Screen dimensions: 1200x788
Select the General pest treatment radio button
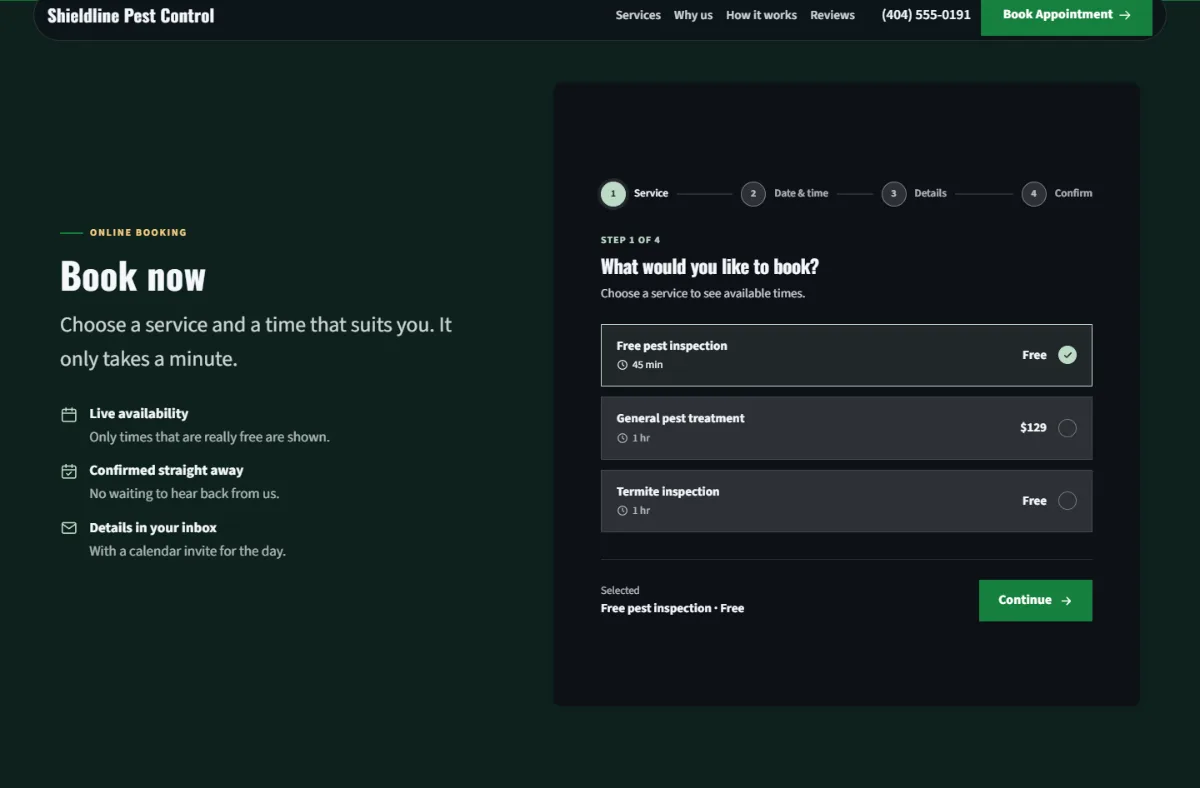pyautogui.click(x=1067, y=428)
